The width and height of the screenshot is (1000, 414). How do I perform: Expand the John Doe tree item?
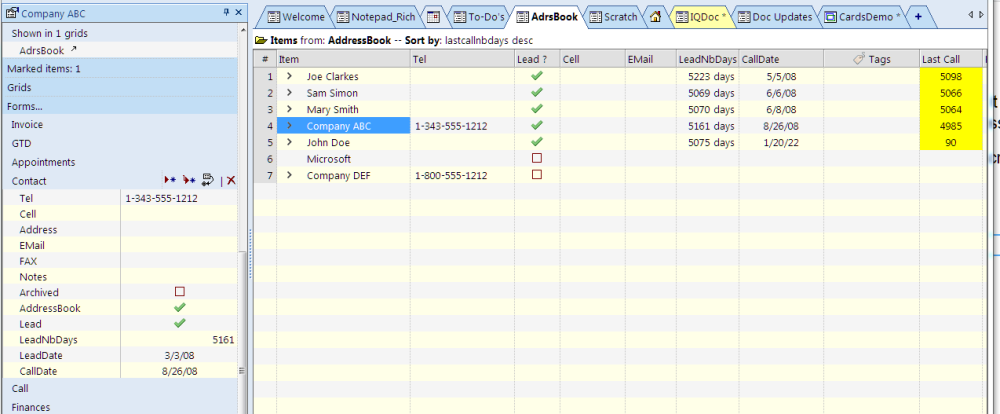click(x=289, y=142)
